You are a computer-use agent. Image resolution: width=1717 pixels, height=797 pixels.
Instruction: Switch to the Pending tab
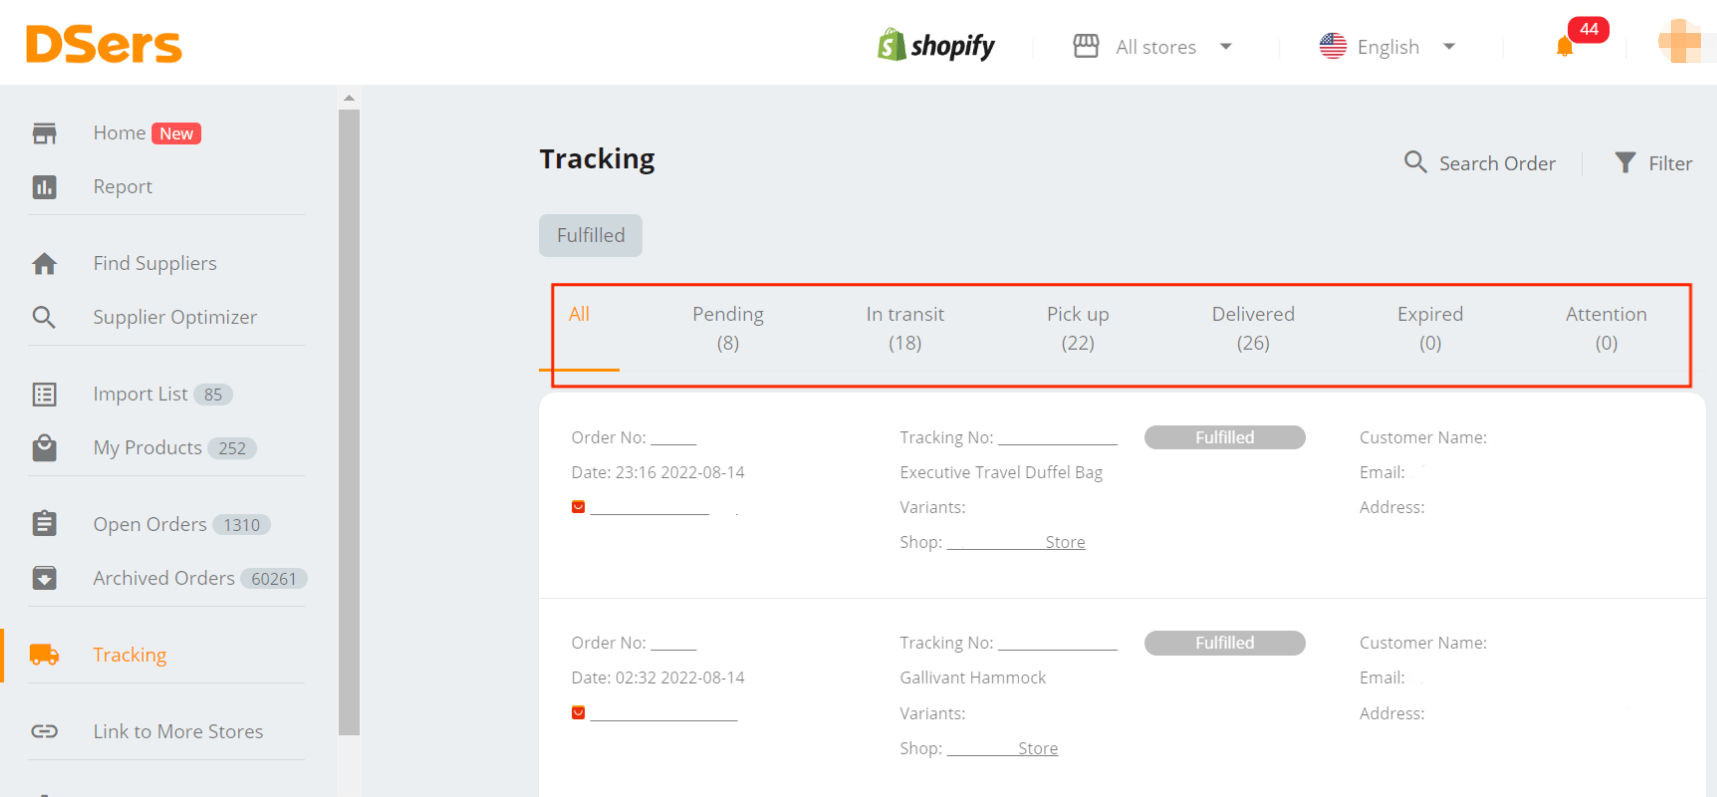click(727, 328)
